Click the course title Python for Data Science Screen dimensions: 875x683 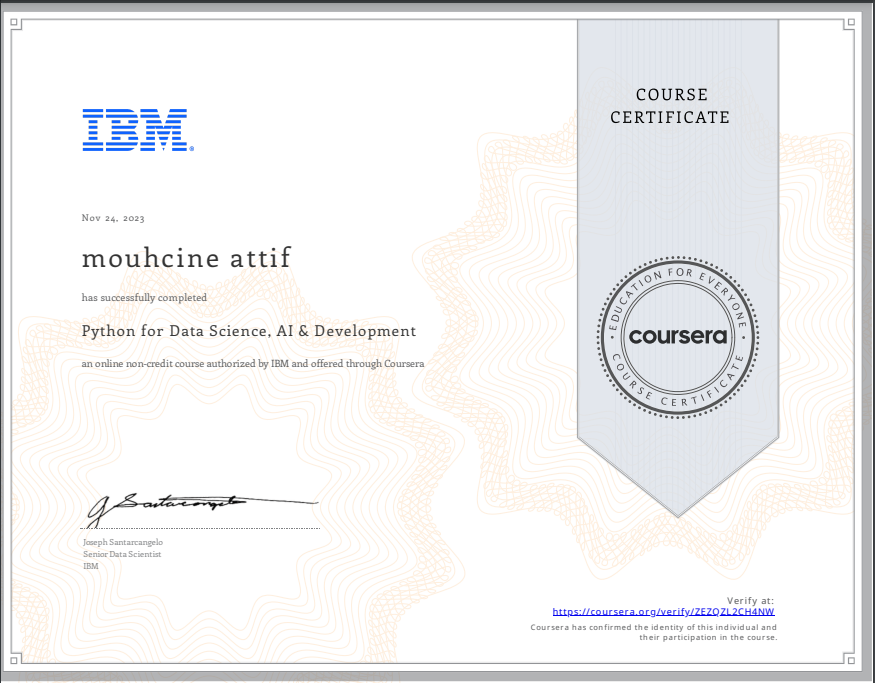click(248, 331)
